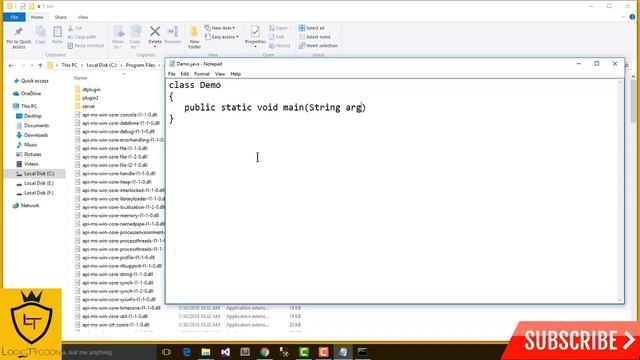Open Command Prompt from taskbar
Image resolution: width=640 pixels, height=360 pixels.
pyautogui.click(x=362, y=351)
